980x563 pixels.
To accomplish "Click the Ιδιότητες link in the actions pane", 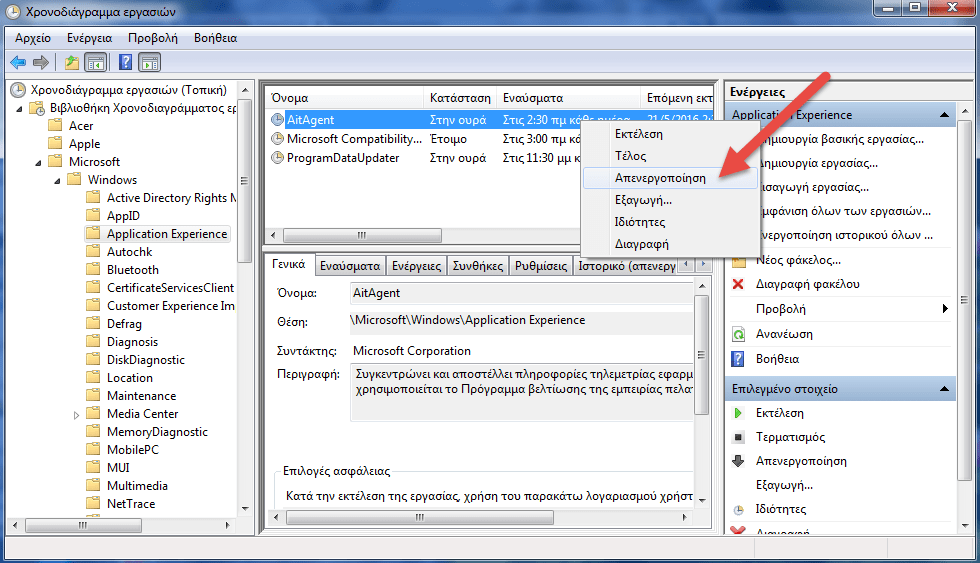I will 781,509.
